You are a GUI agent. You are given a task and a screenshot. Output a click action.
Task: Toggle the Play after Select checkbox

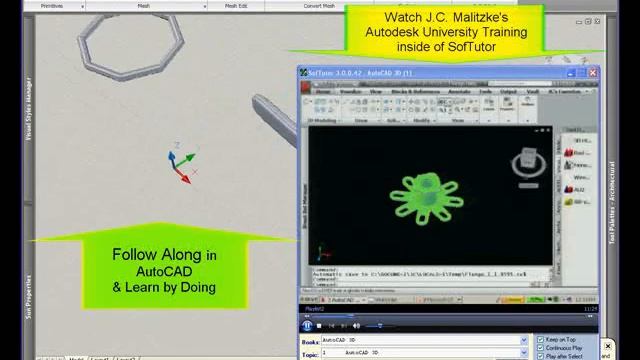(540, 356)
